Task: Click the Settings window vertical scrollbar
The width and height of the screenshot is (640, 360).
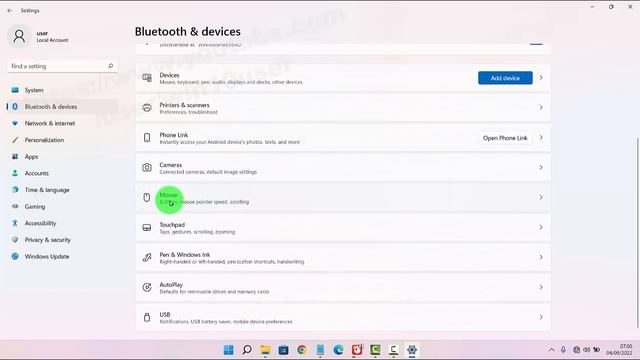Action: [x=637, y=233]
